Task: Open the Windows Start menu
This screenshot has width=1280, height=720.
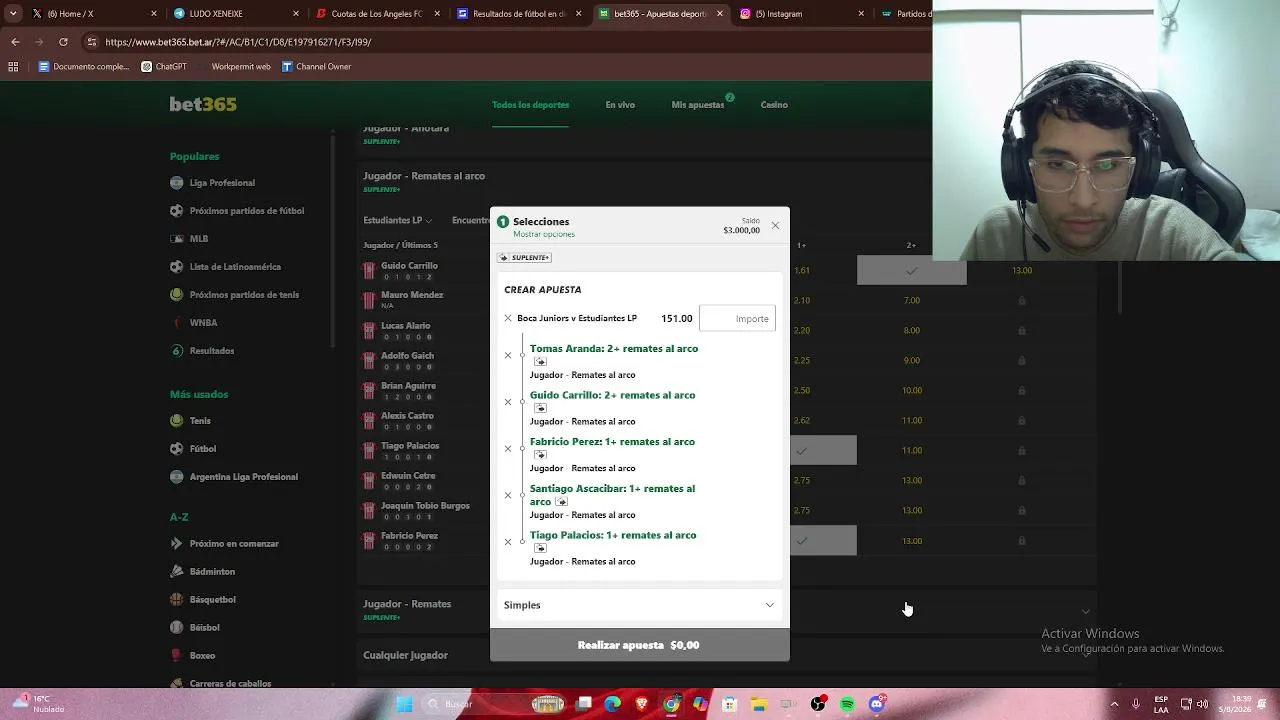Action: point(404,704)
